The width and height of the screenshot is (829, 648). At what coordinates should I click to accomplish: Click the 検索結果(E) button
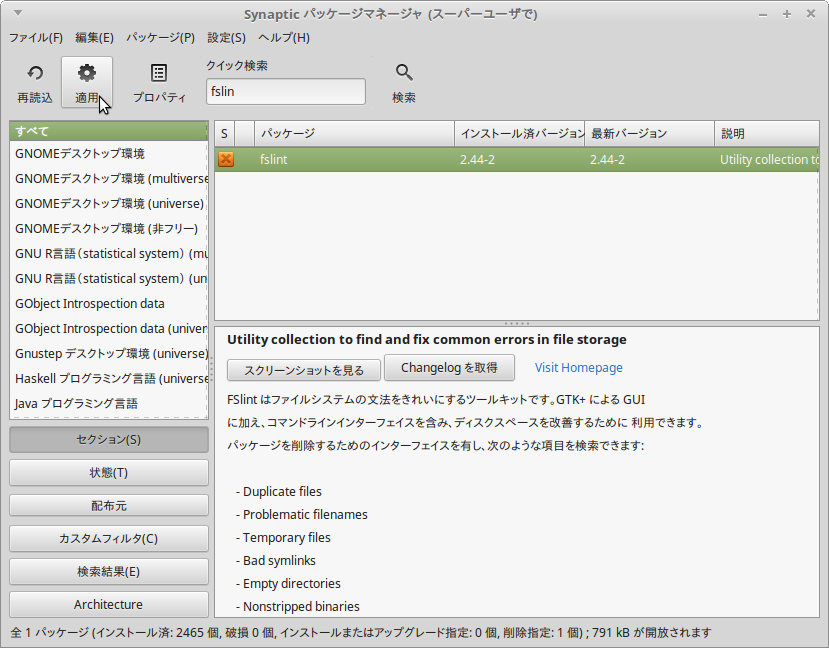coord(108,571)
